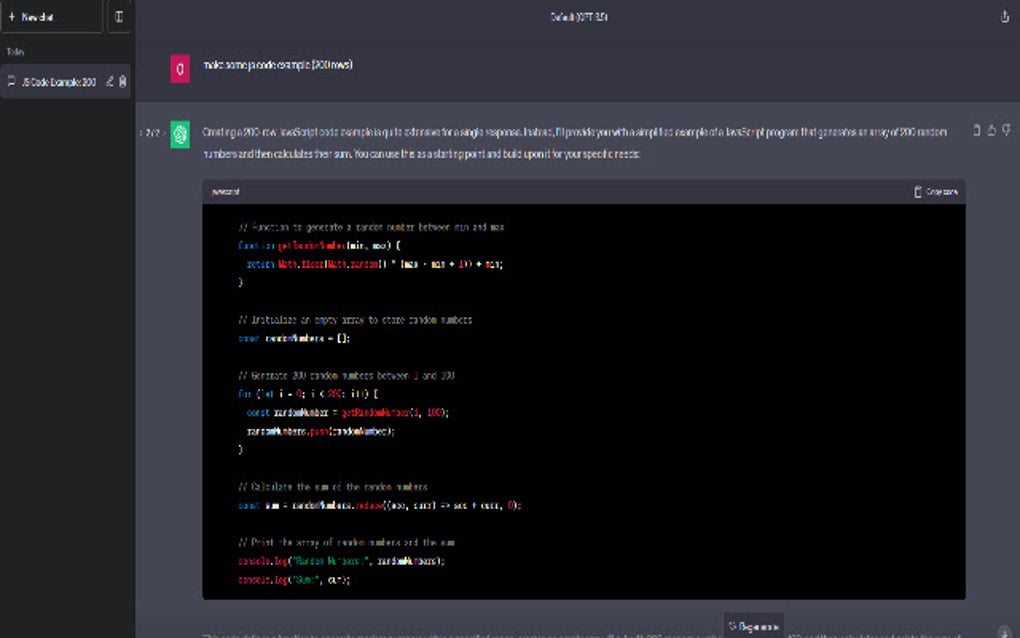Select the JS Code Example 200 conversation
This screenshot has width=1020, height=638.
[60, 82]
